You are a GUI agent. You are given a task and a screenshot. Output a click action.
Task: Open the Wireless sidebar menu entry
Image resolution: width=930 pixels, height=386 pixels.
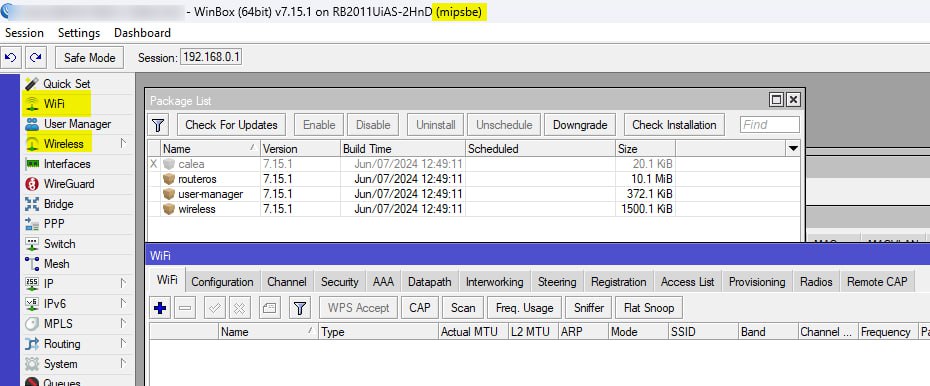click(63, 144)
